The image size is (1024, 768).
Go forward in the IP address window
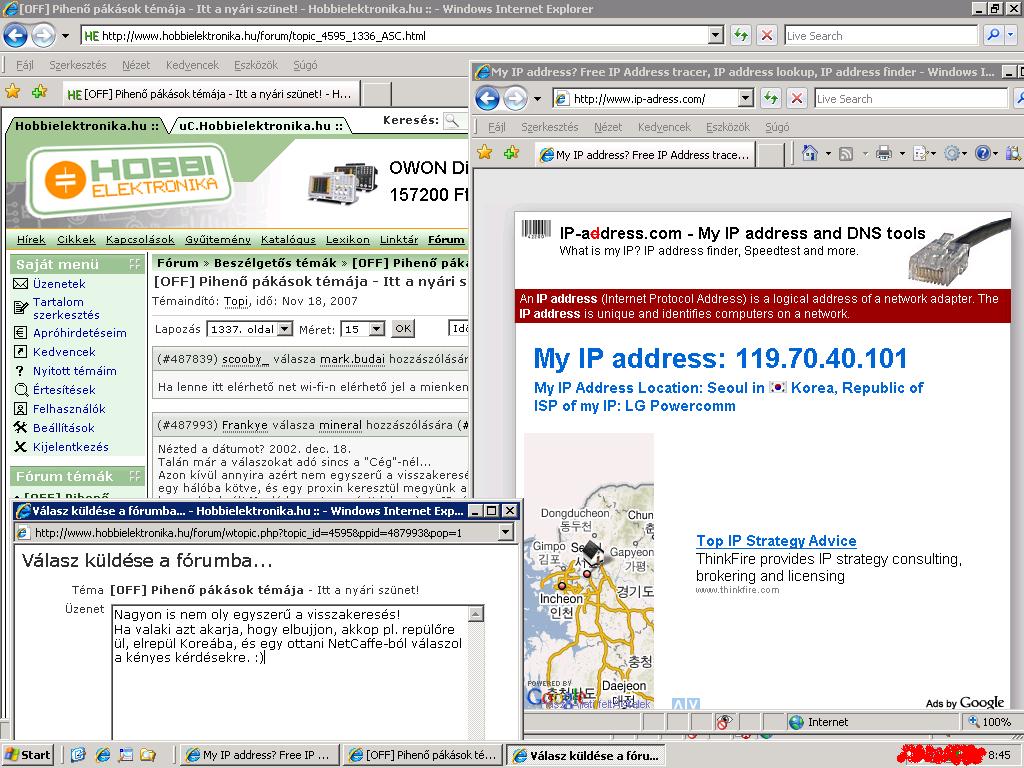pos(515,99)
